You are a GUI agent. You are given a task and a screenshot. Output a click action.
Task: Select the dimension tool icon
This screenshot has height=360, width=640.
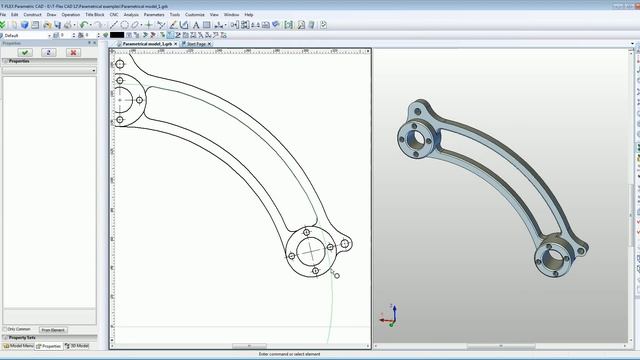[219, 25]
